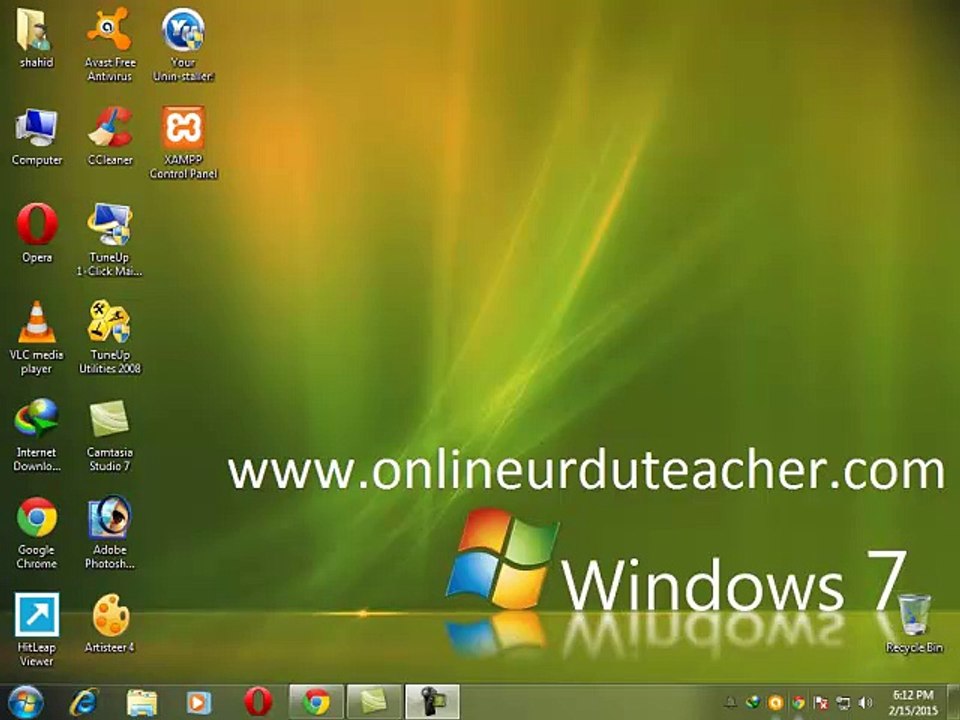Switch to Camtasia Recorder taskbar button

(432, 702)
